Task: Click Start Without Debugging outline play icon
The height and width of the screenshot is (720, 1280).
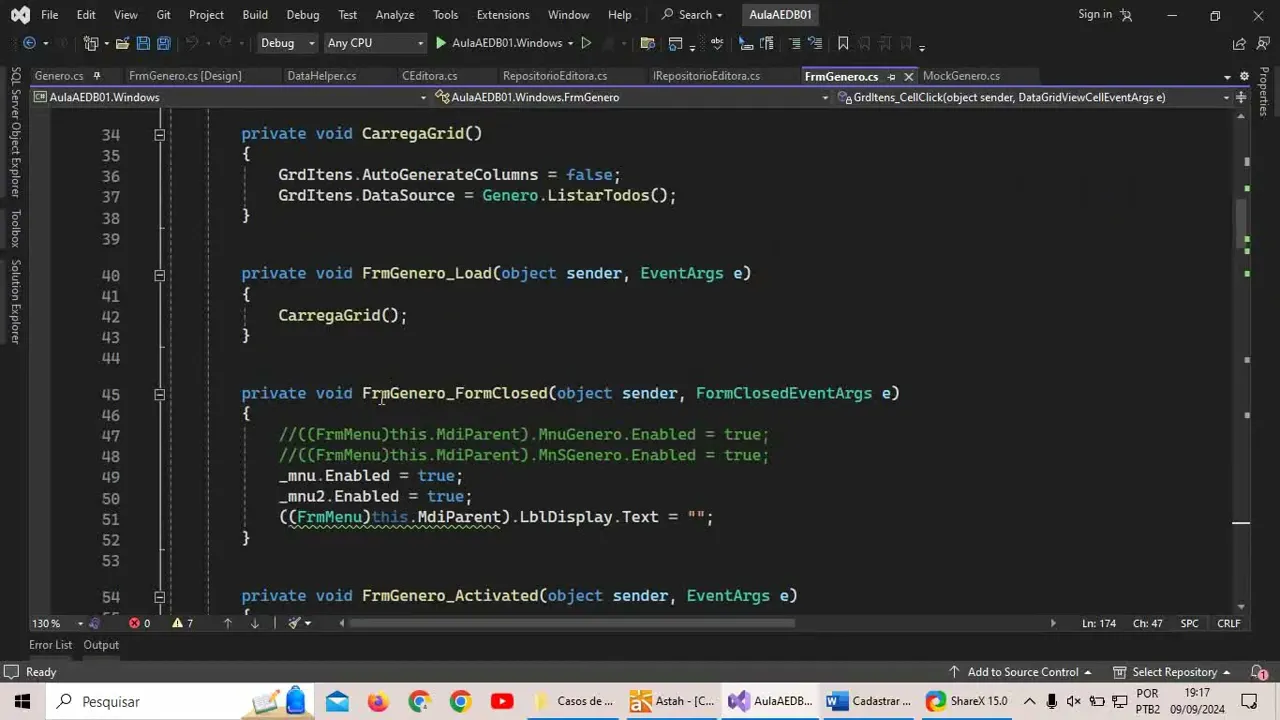Action: point(587,43)
